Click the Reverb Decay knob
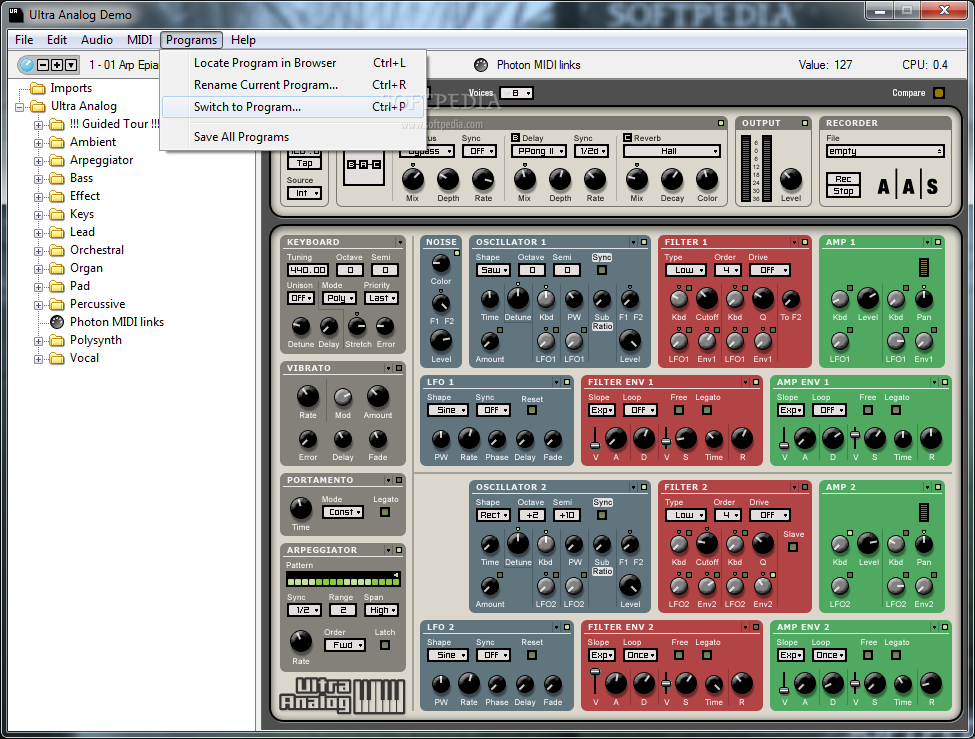This screenshot has width=975, height=739. point(672,179)
